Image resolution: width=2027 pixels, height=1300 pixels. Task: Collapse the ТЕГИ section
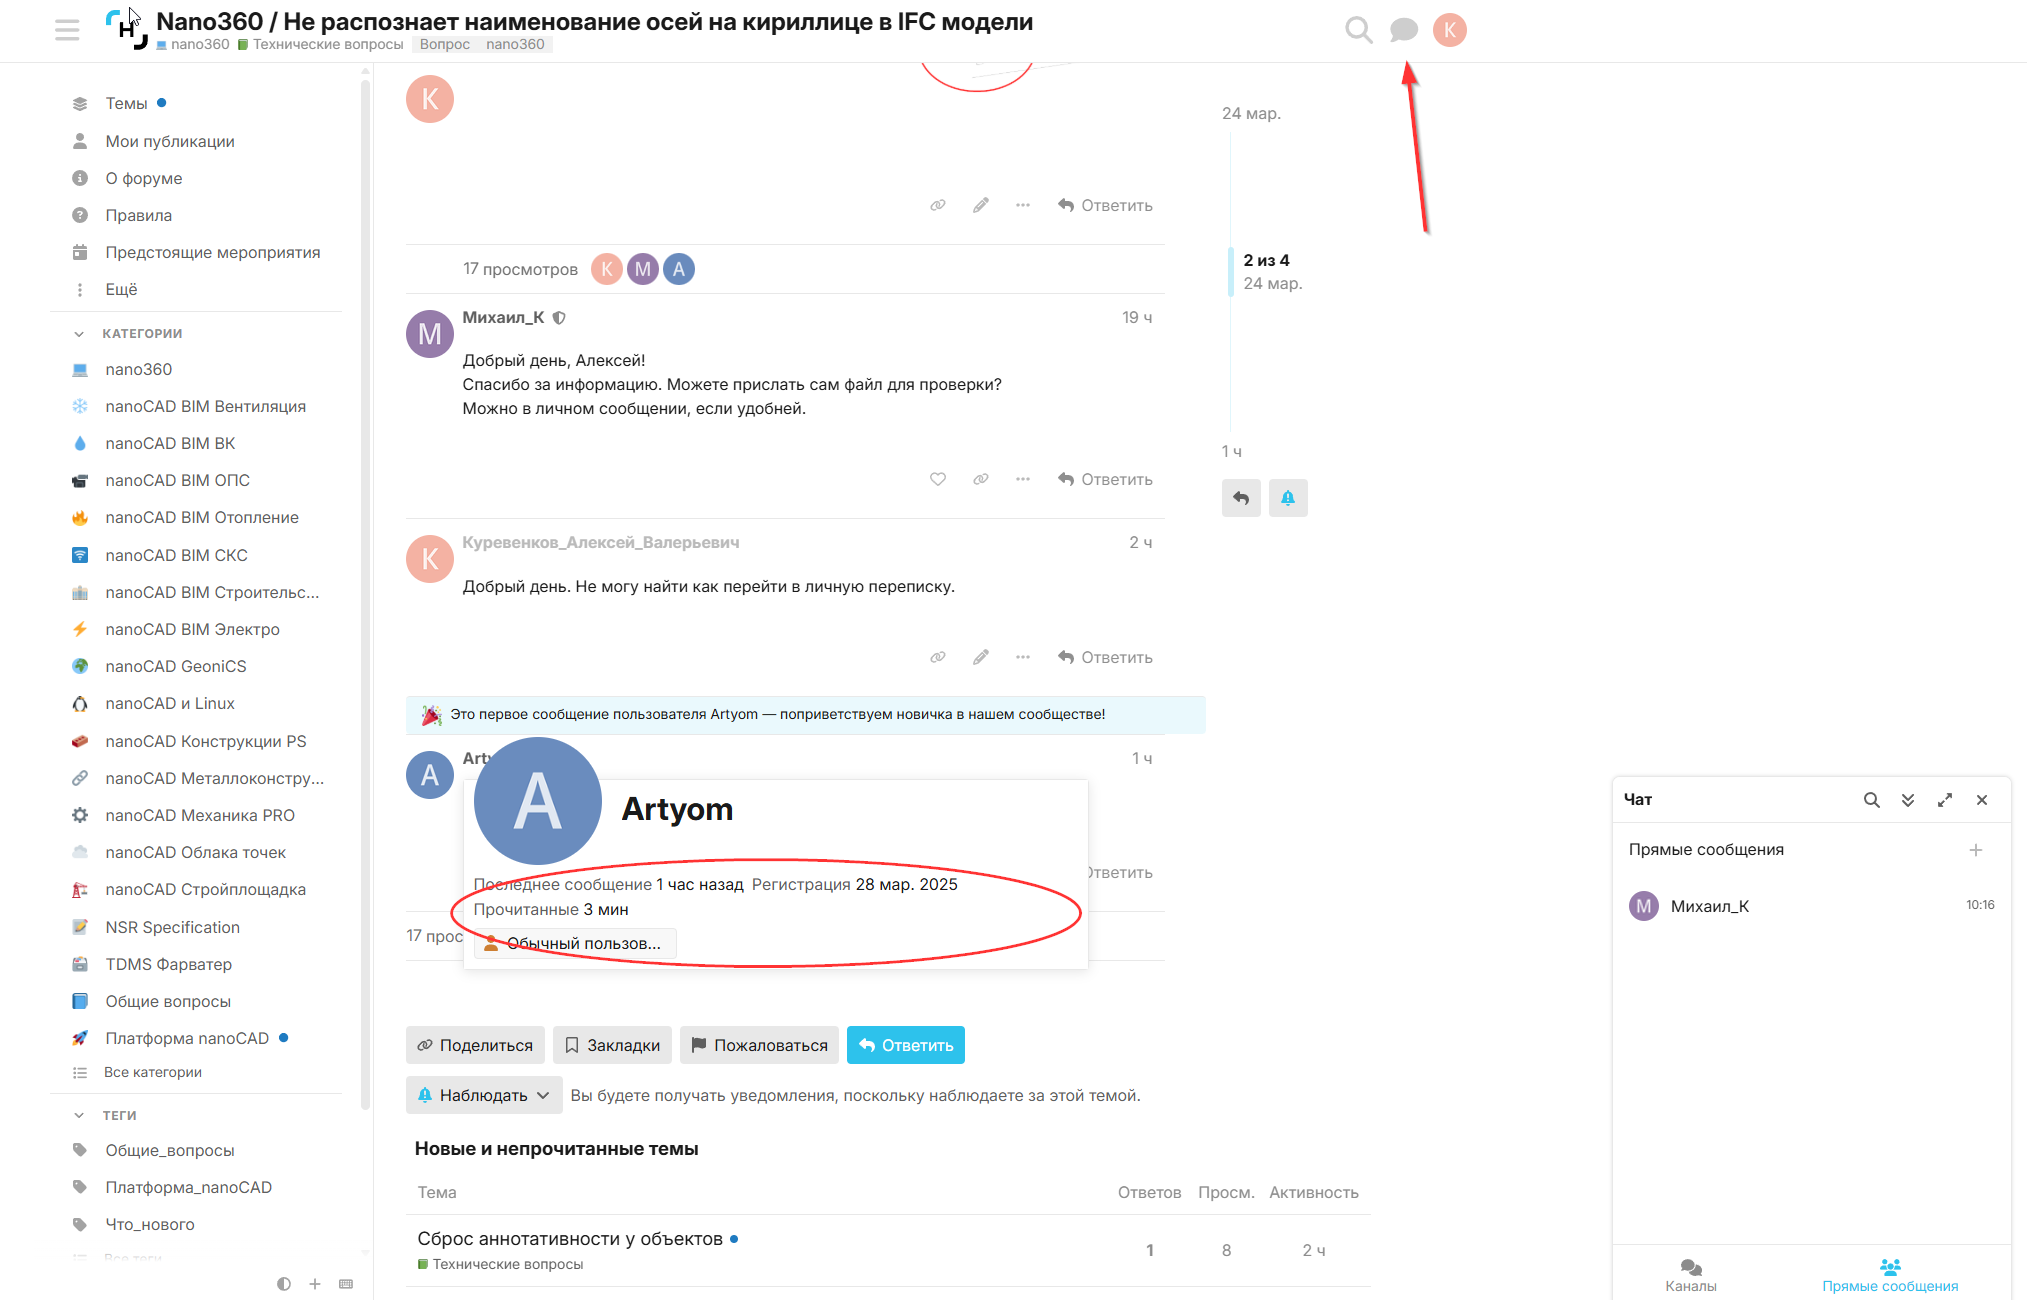click(x=79, y=1115)
